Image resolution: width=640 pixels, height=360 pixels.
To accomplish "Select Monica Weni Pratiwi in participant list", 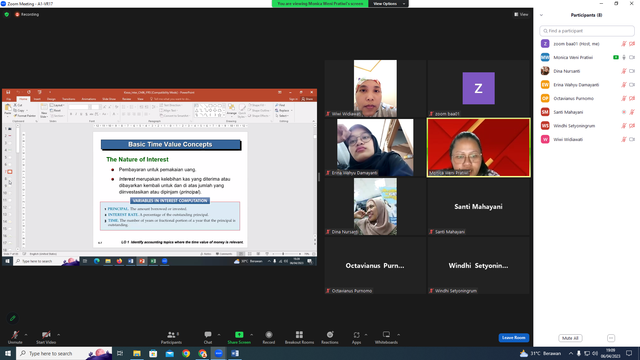I will [x=587, y=58].
